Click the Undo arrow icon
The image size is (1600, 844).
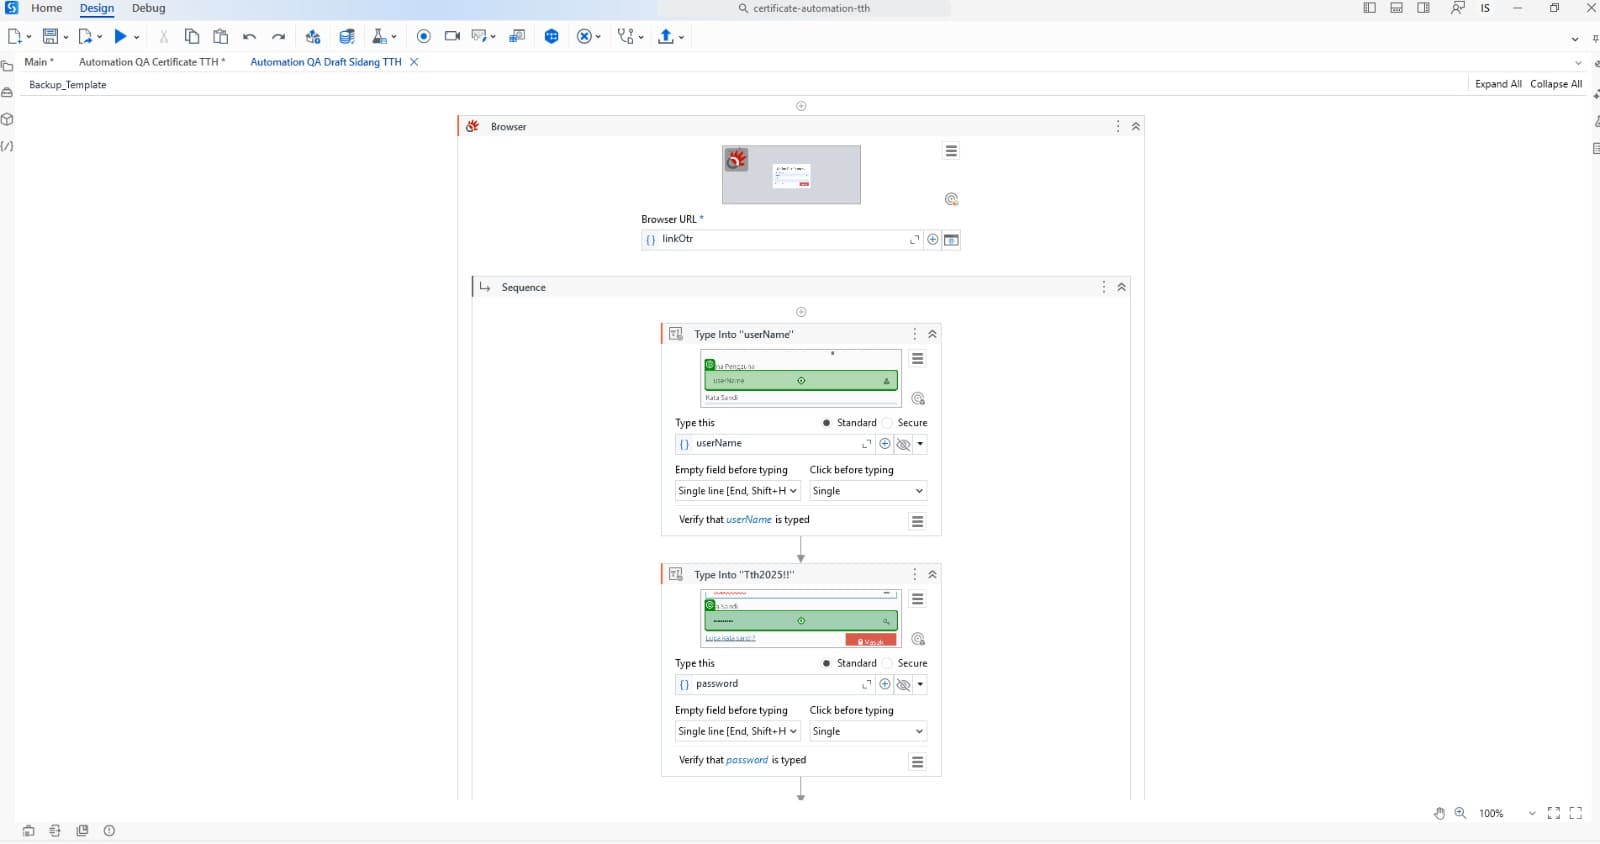(x=250, y=37)
